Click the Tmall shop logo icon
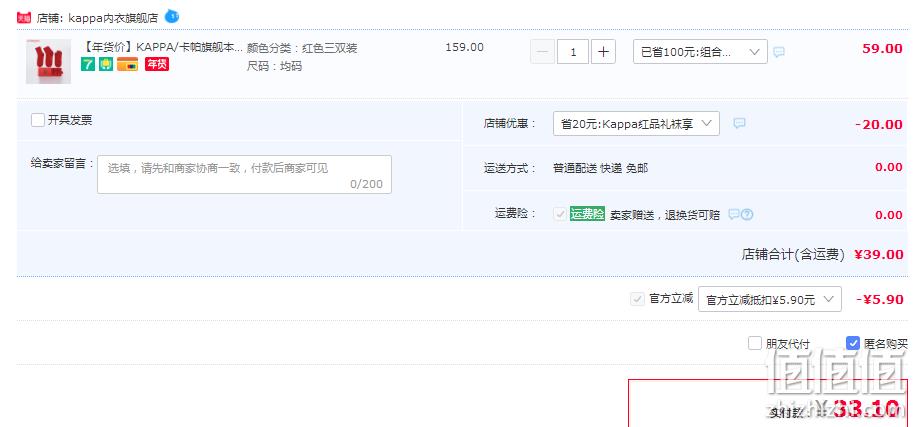Viewport: 915px width, 427px height. (24, 18)
